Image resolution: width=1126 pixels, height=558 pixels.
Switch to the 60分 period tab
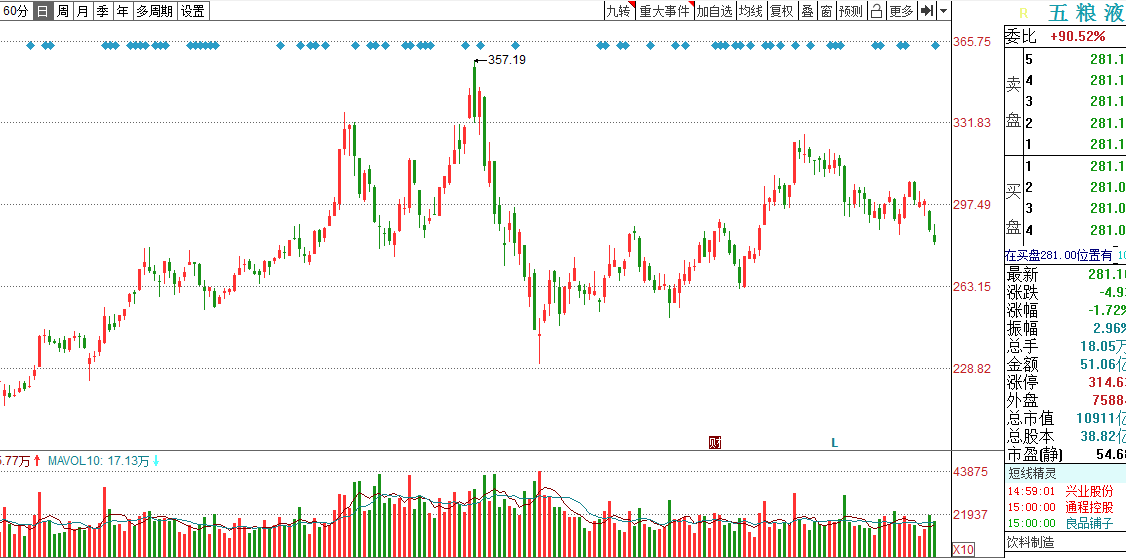click(x=16, y=11)
